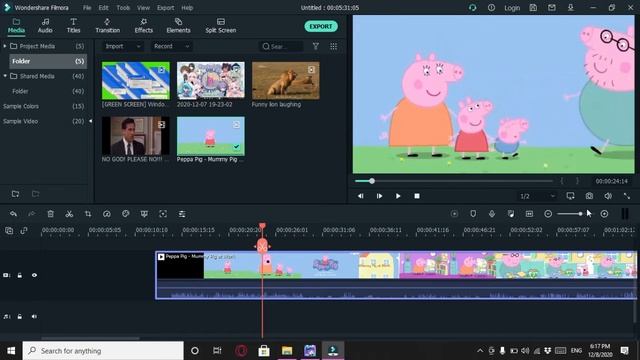Play the preview video

coord(398,196)
